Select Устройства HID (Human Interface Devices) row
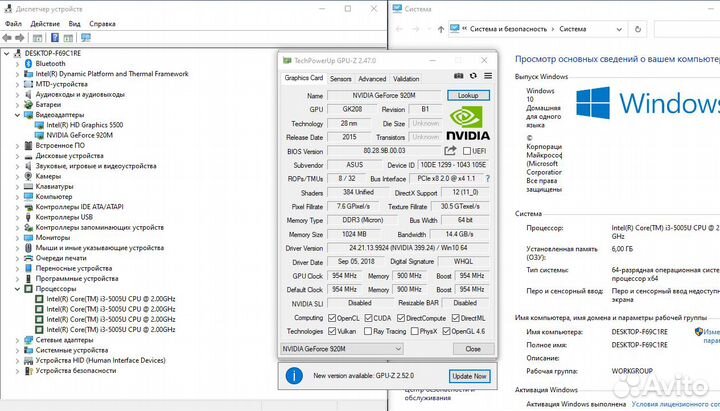Viewport: 720px width, 411px height. click(101, 360)
